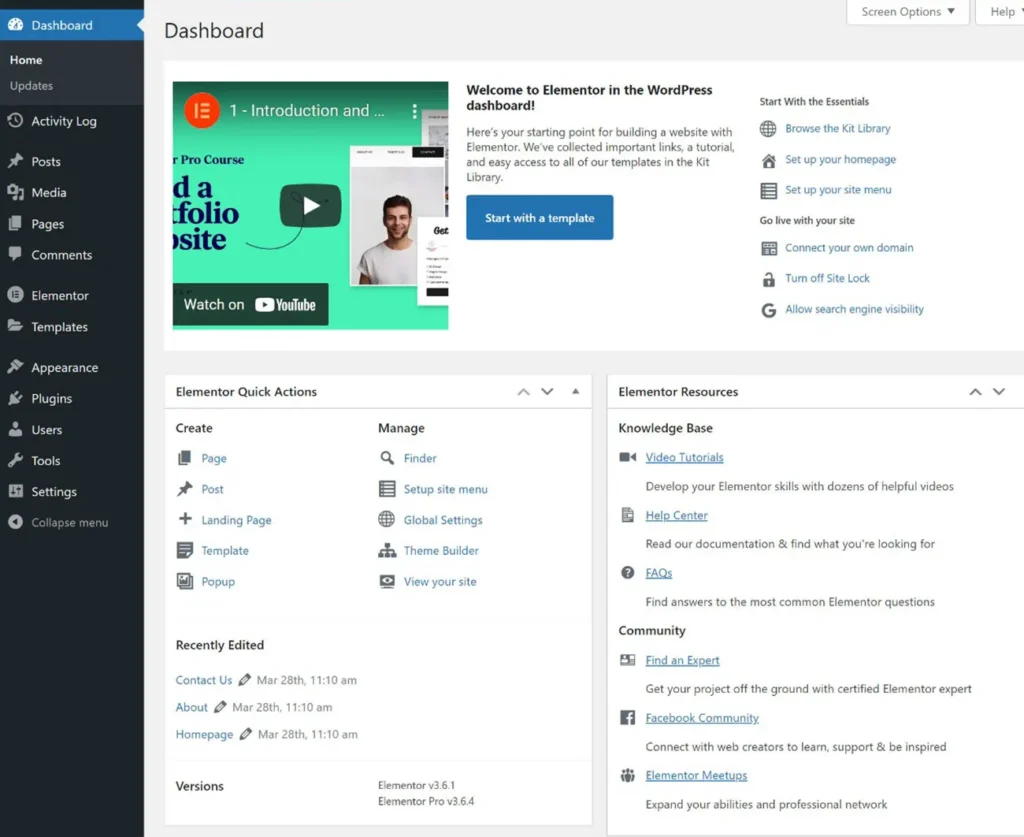Click the Tools wrench icon in sidebar
The width and height of the screenshot is (1024, 837).
click(x=16, y=460)
